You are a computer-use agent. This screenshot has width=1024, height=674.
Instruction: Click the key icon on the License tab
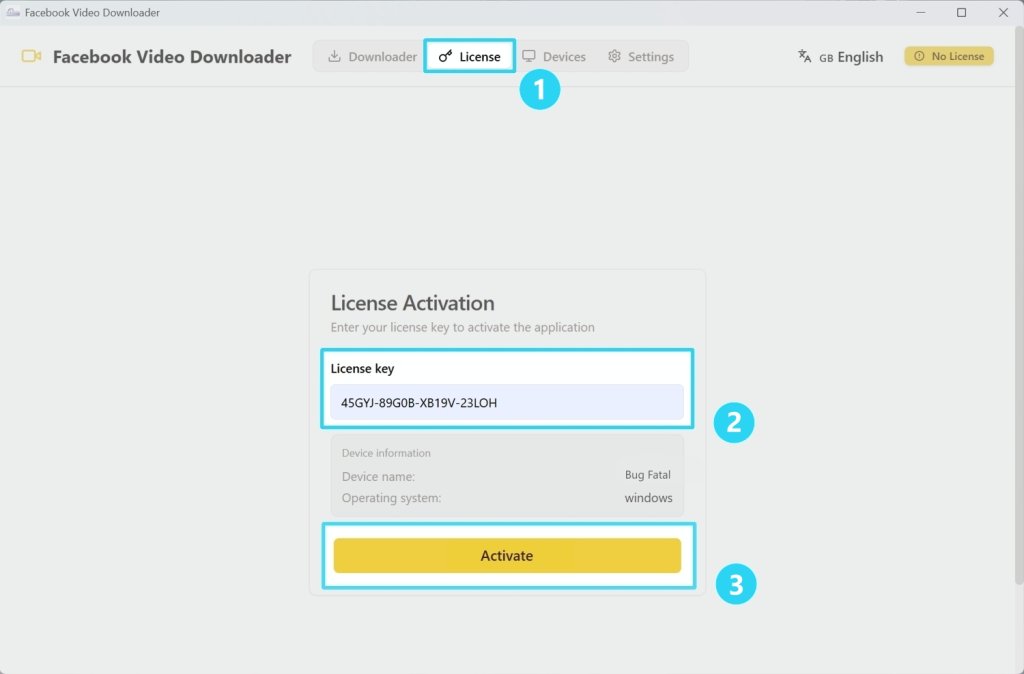click(443, 57)
